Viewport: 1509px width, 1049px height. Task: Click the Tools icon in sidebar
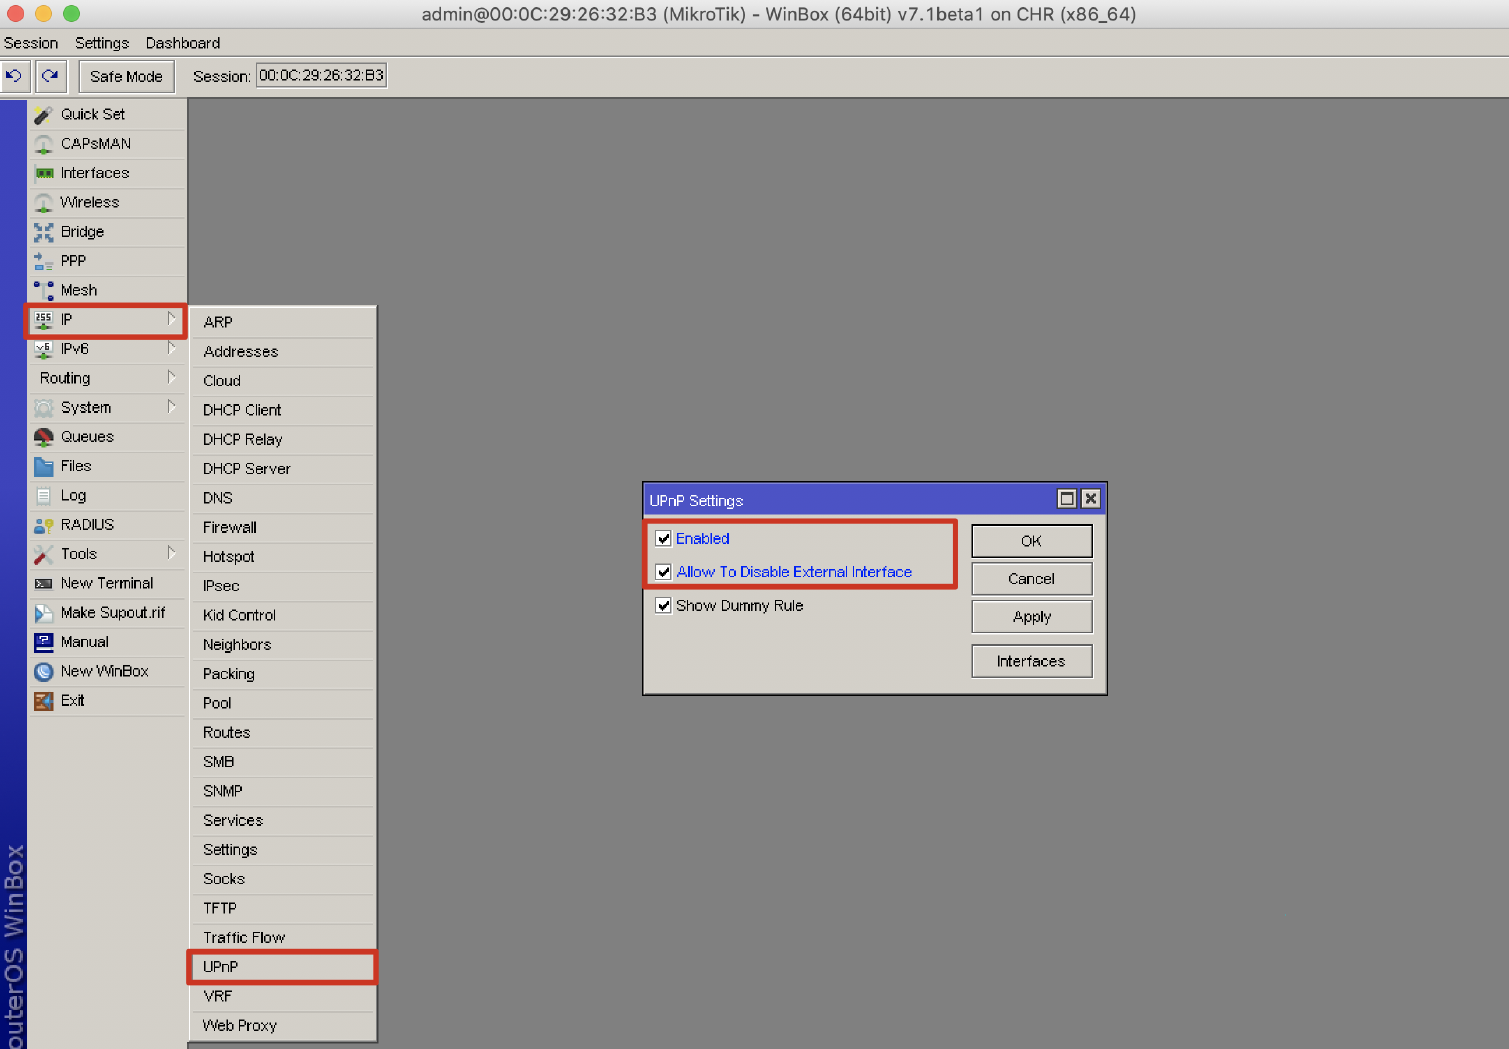pos(43,554)
